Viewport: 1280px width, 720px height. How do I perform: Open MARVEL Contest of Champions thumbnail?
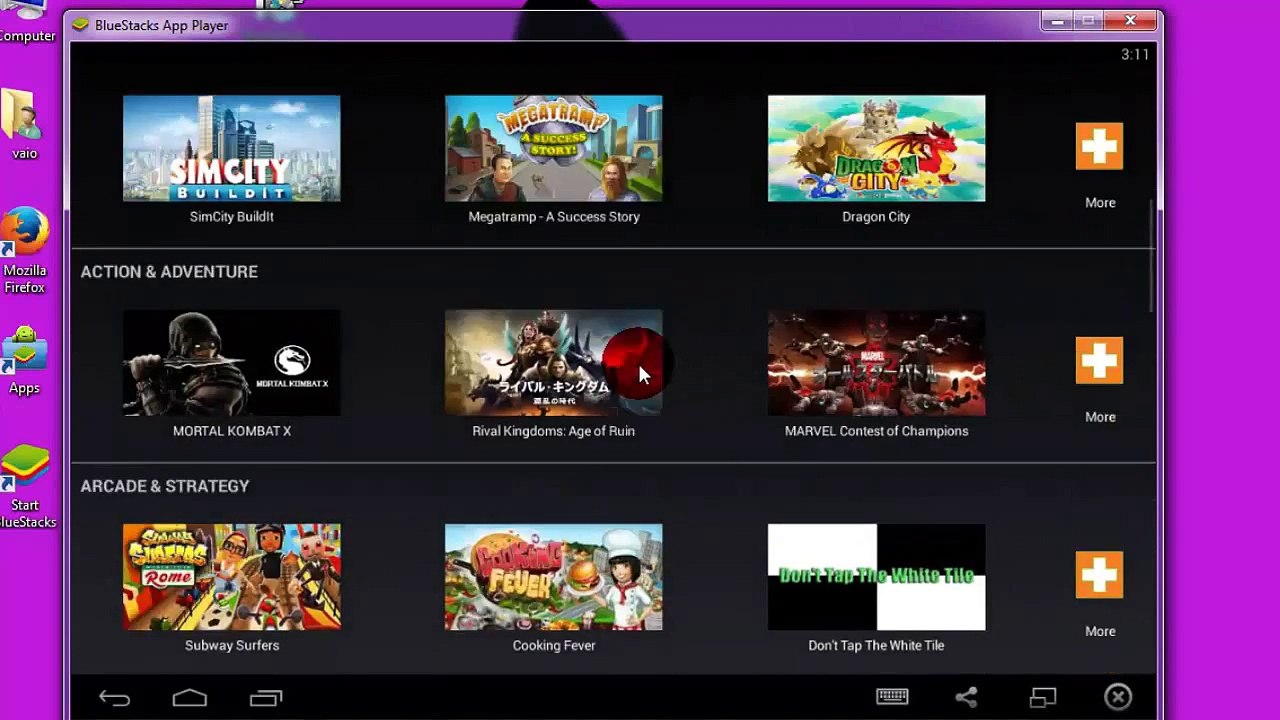coord(876,363)
